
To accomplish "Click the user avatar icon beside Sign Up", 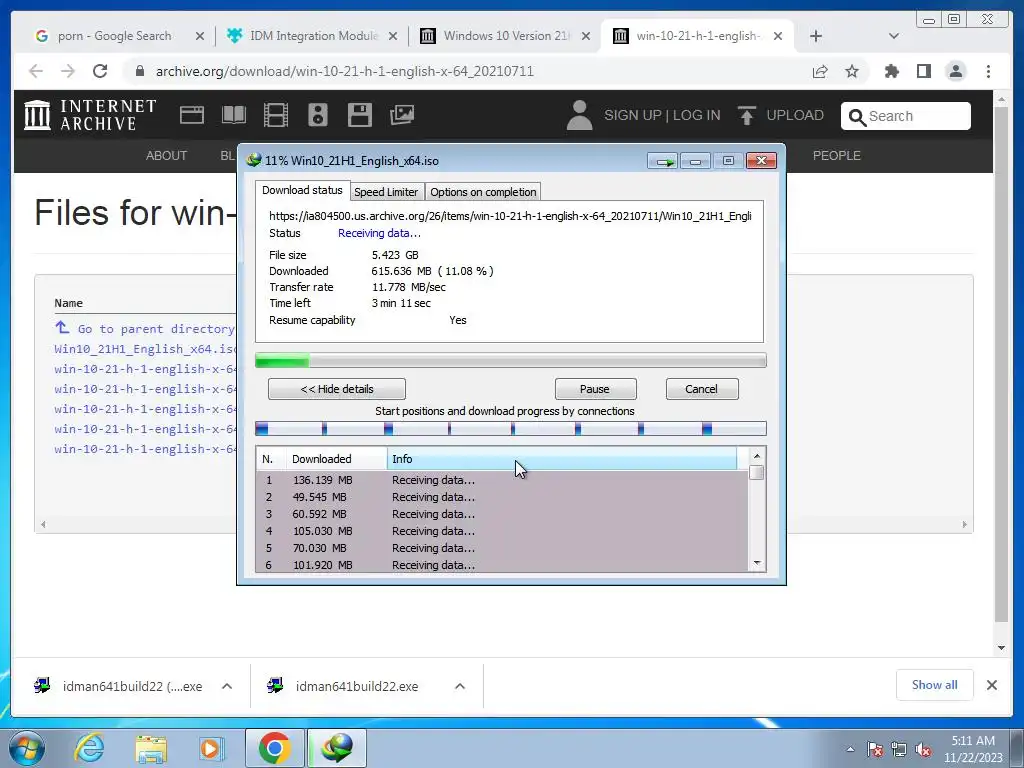I will 579,115.
